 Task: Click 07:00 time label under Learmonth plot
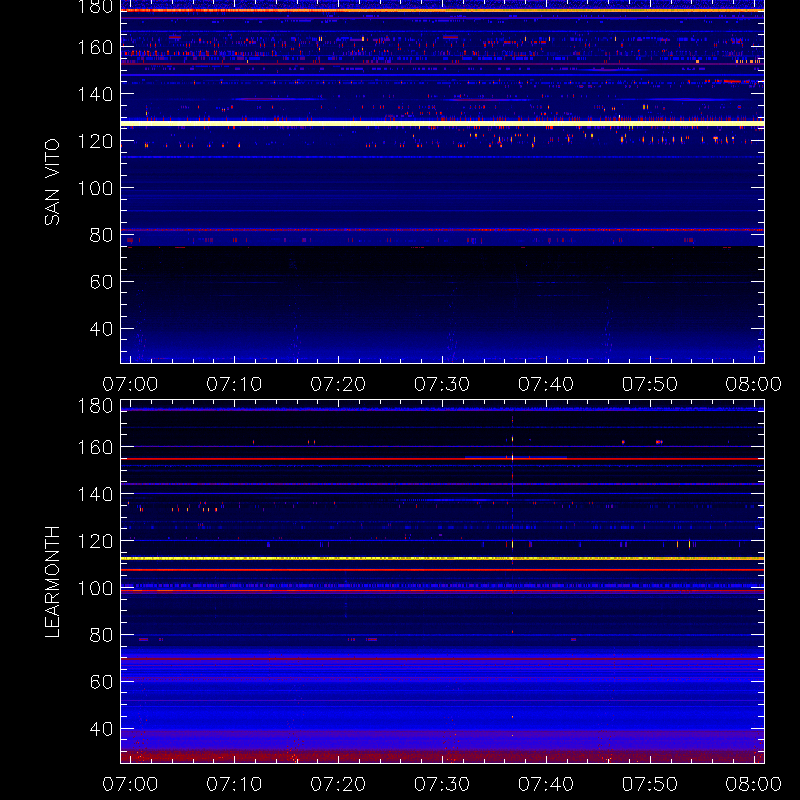pos(130,784)
